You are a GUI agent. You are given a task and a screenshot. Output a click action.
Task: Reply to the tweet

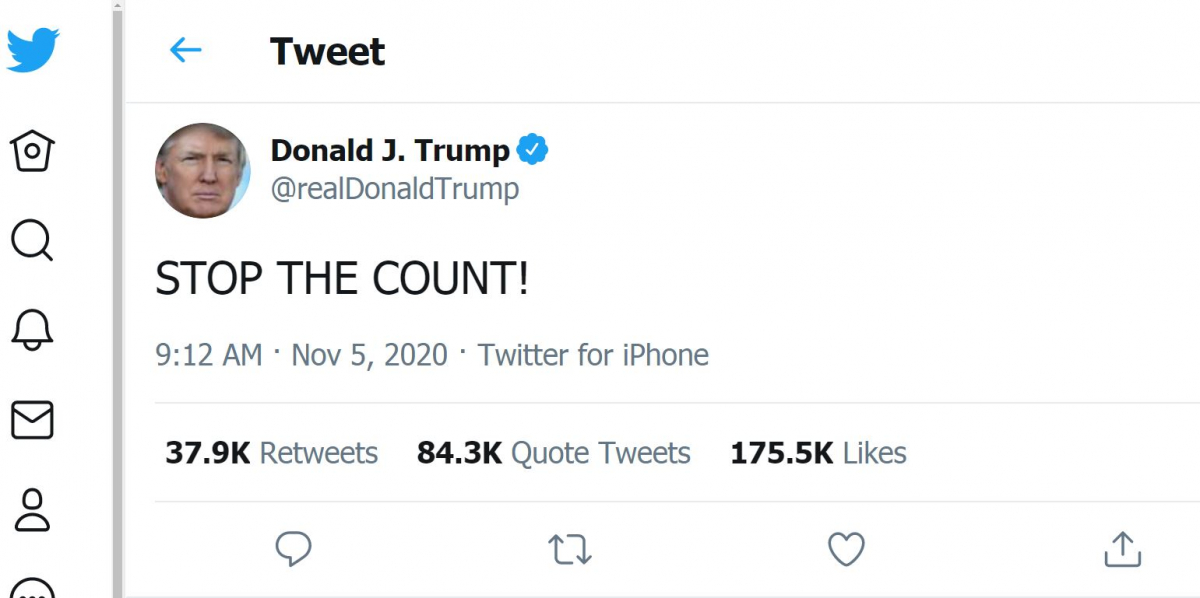coord(293,548)
